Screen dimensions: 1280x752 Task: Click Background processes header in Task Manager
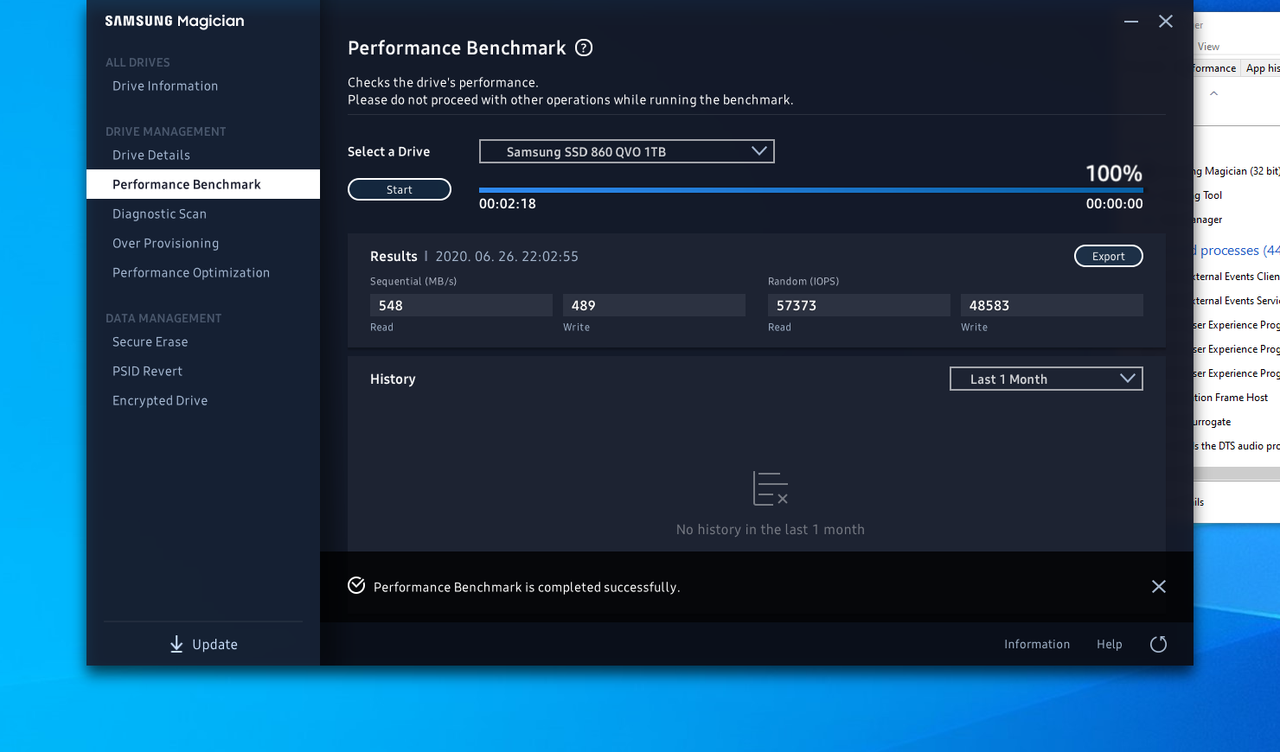(x=1238, y=250)
